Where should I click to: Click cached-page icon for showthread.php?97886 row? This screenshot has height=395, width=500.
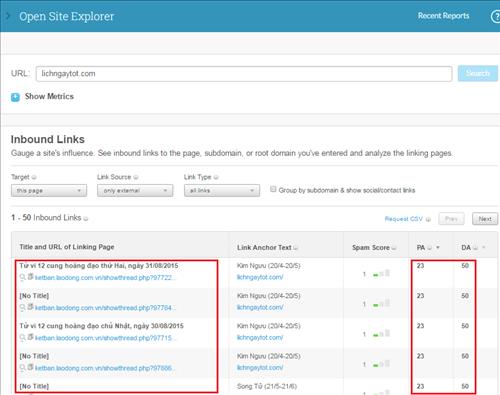pos(30,367)
